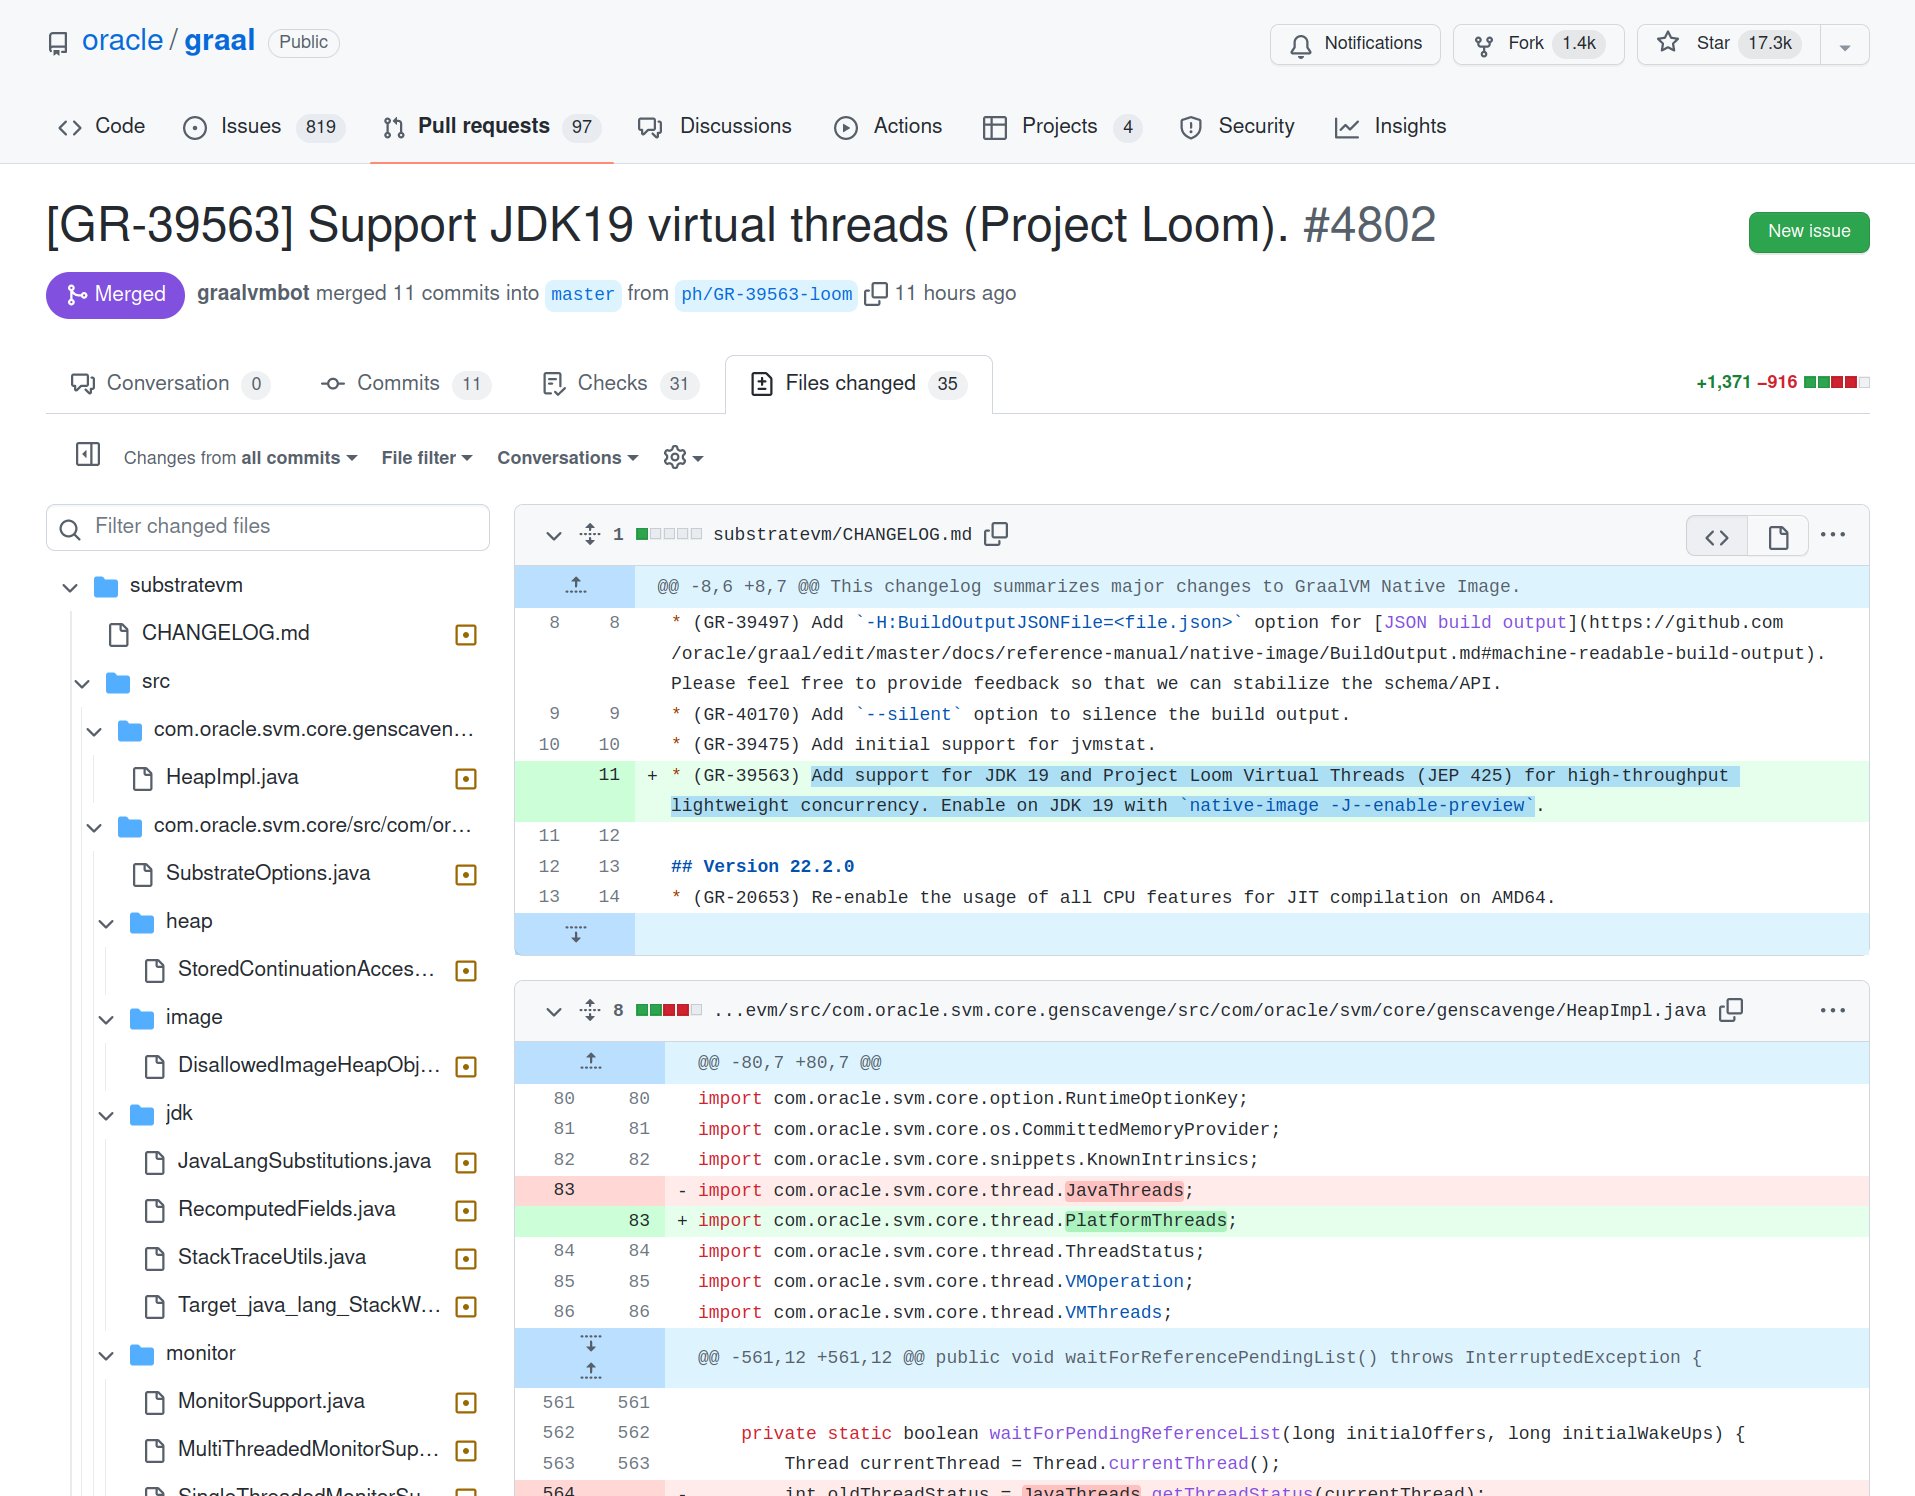Screen dimensions: 1915x1496
Task: Select SubstrateOptions.java in the file tree
Action: click(267, 873)
